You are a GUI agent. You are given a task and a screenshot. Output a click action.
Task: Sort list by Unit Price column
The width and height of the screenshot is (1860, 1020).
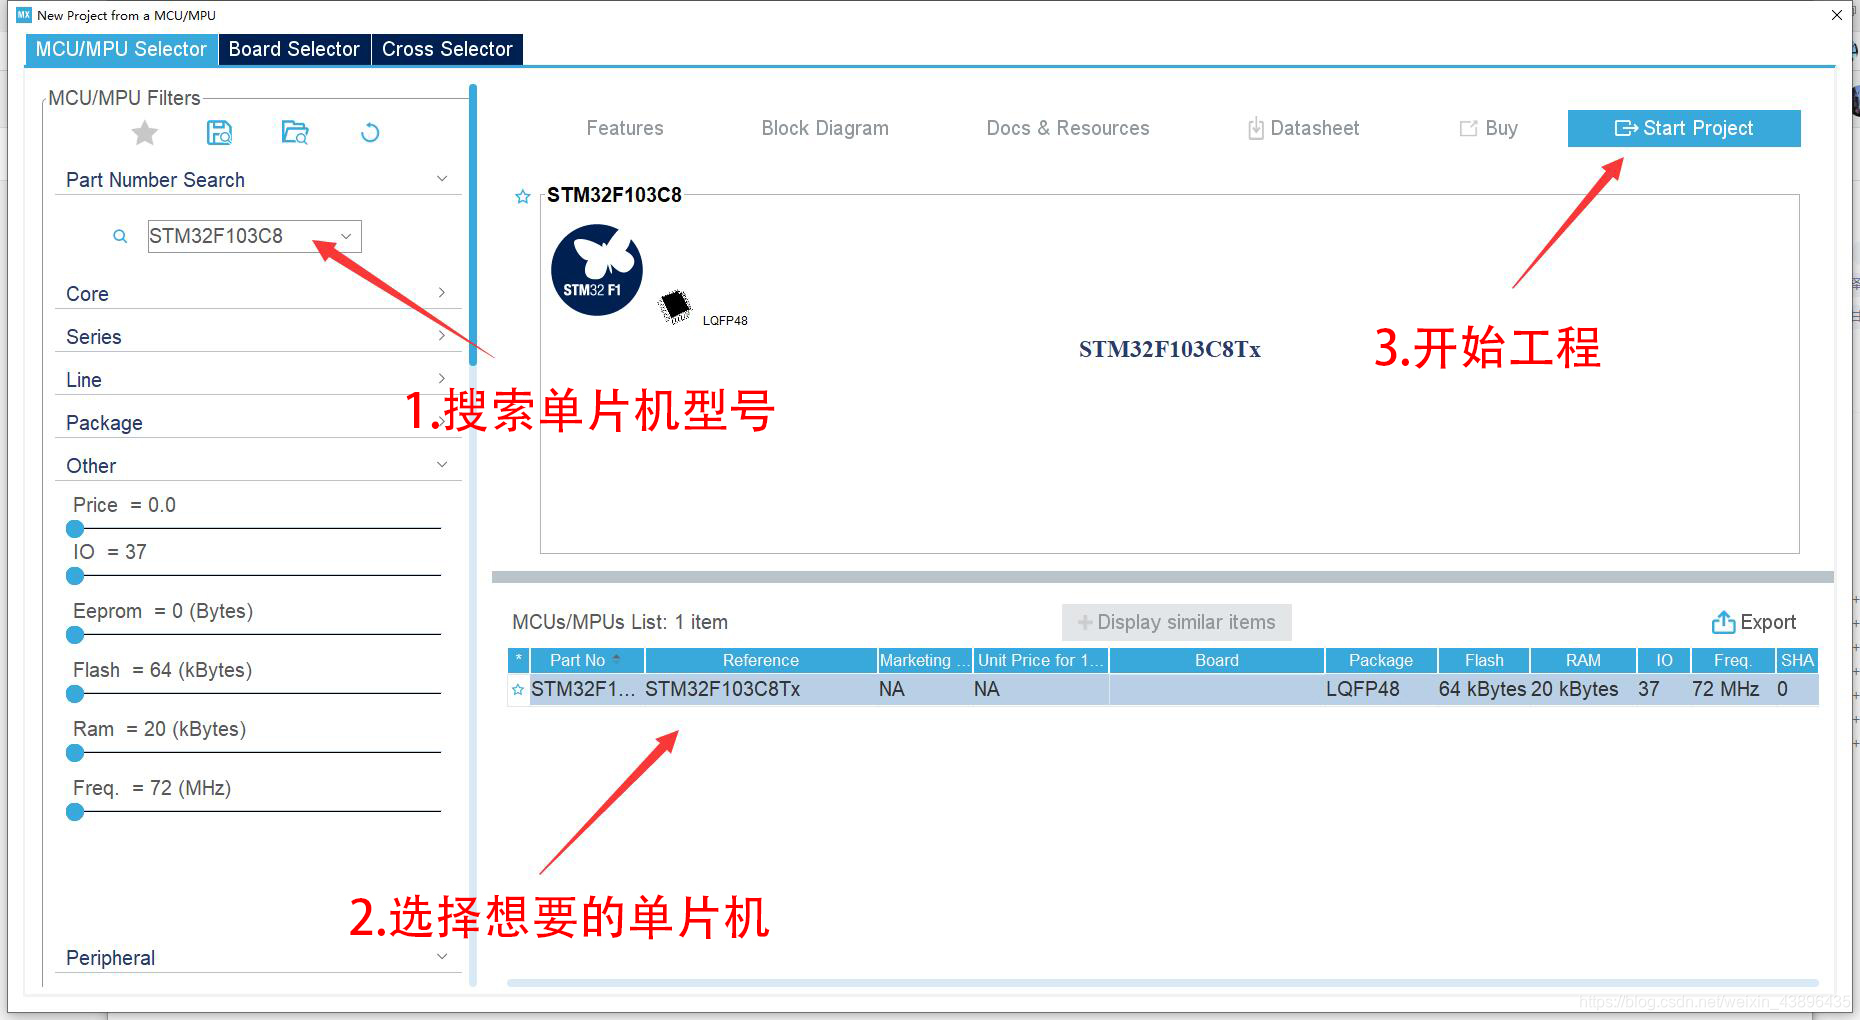(1041, 660)
